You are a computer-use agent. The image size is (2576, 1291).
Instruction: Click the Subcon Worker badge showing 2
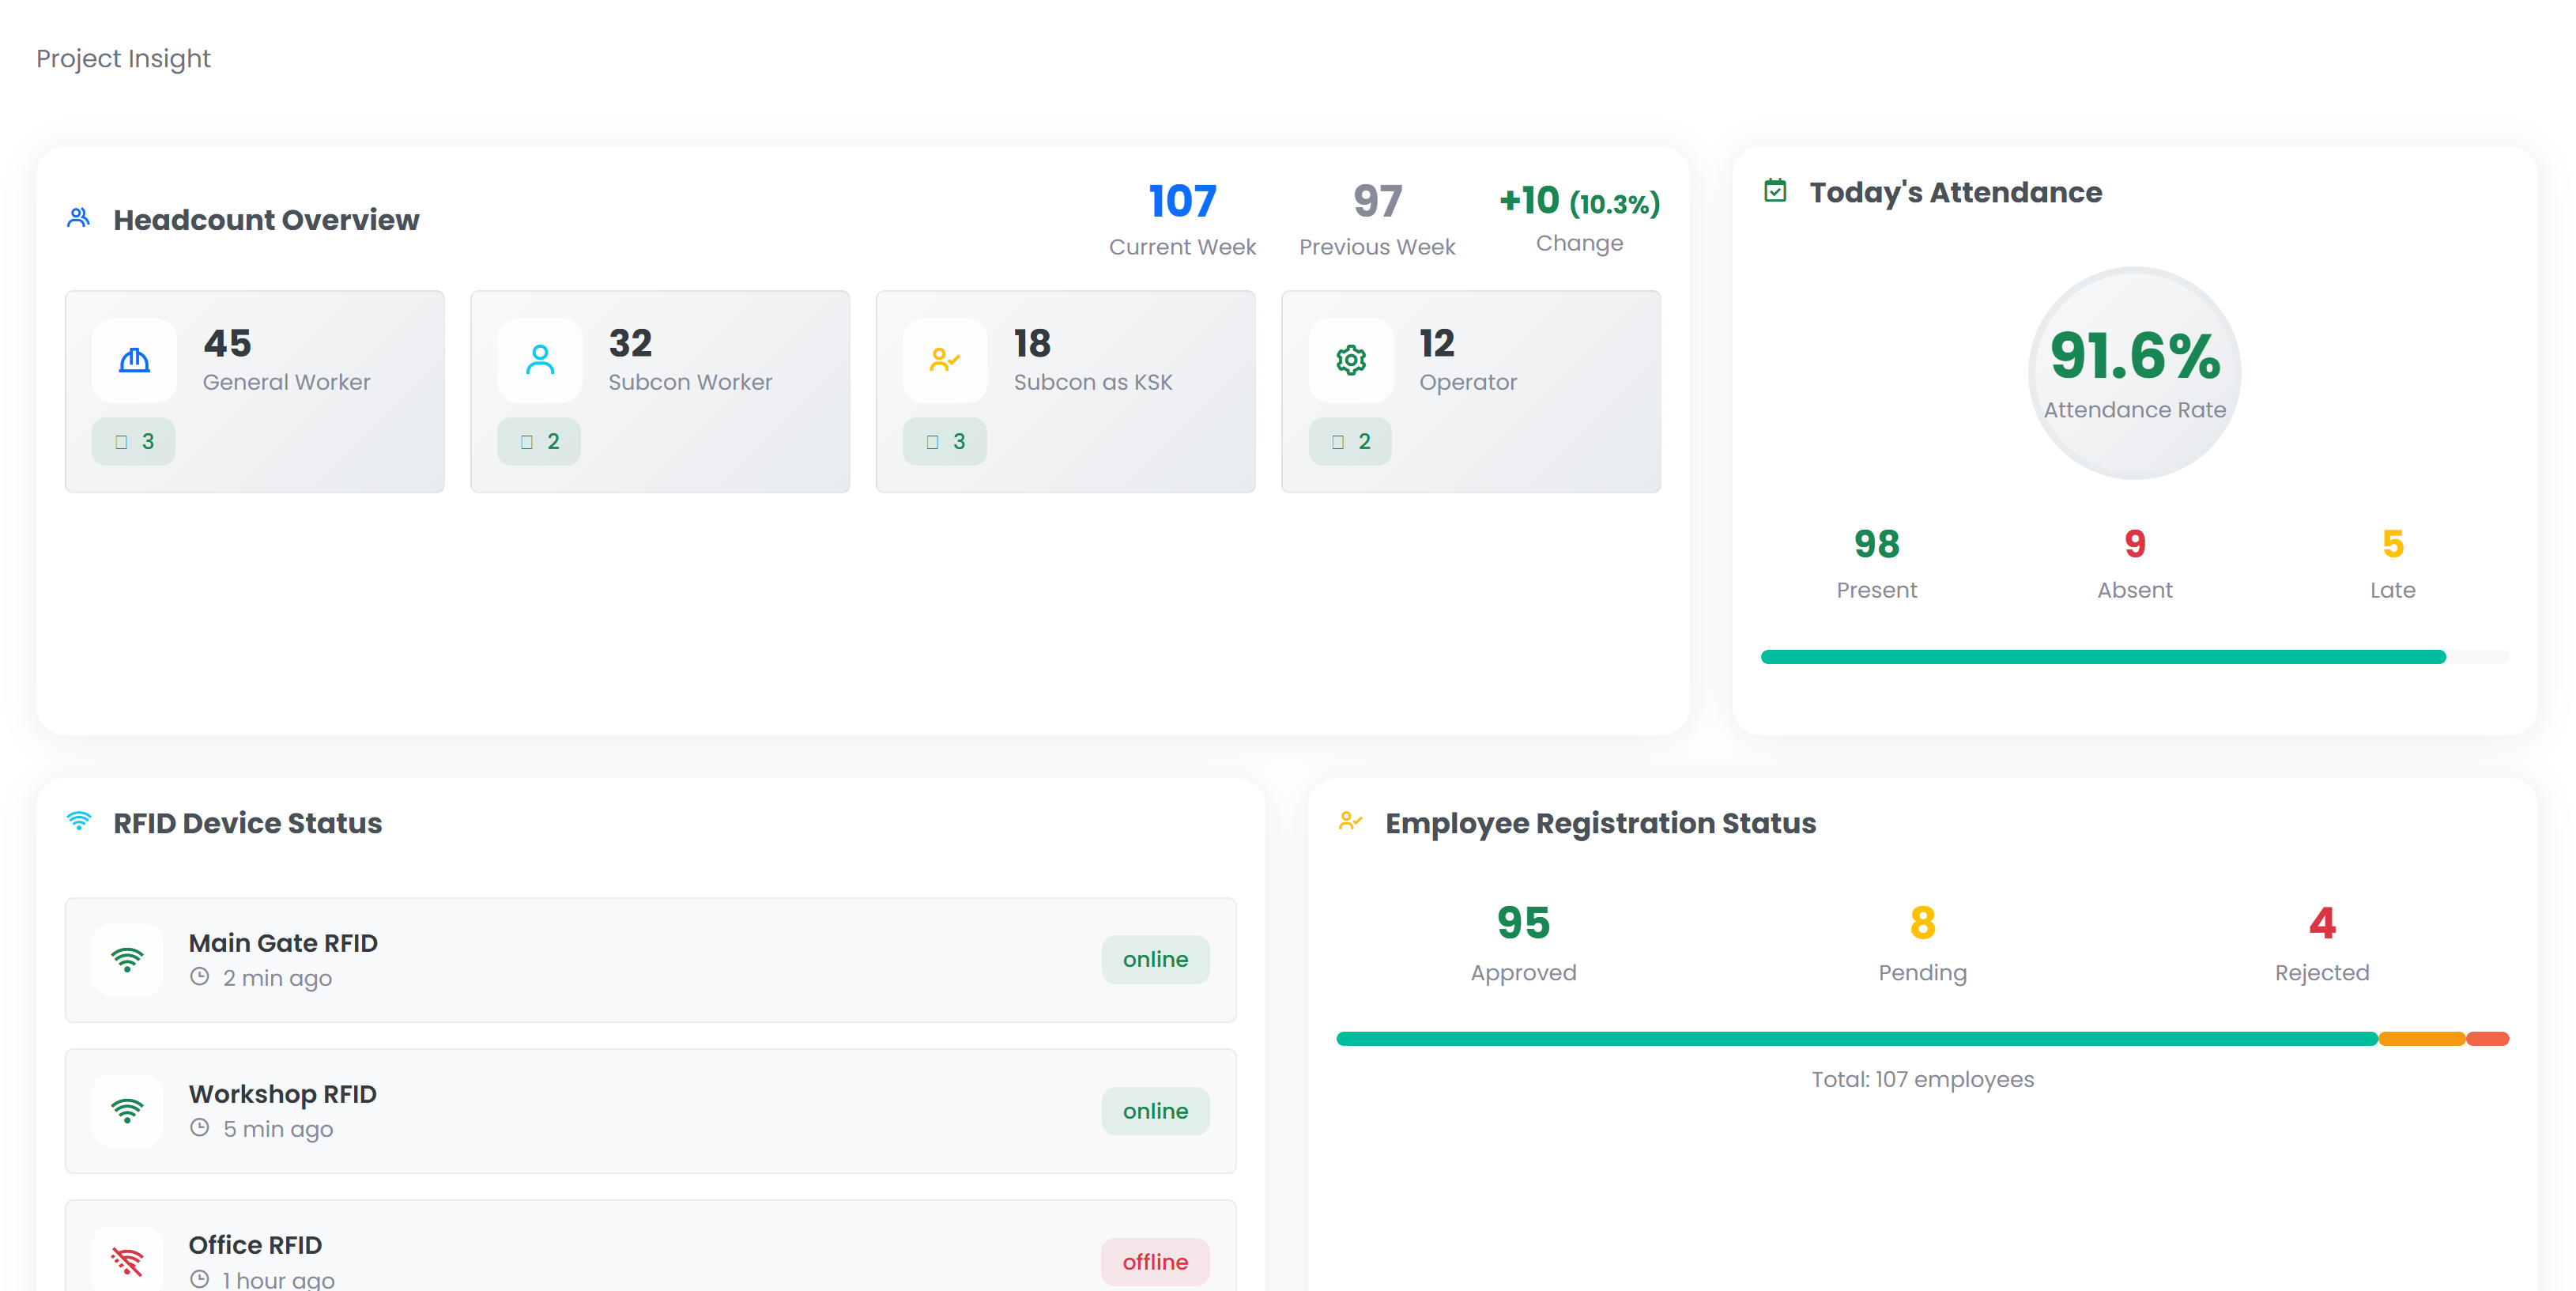pos(539,441)
